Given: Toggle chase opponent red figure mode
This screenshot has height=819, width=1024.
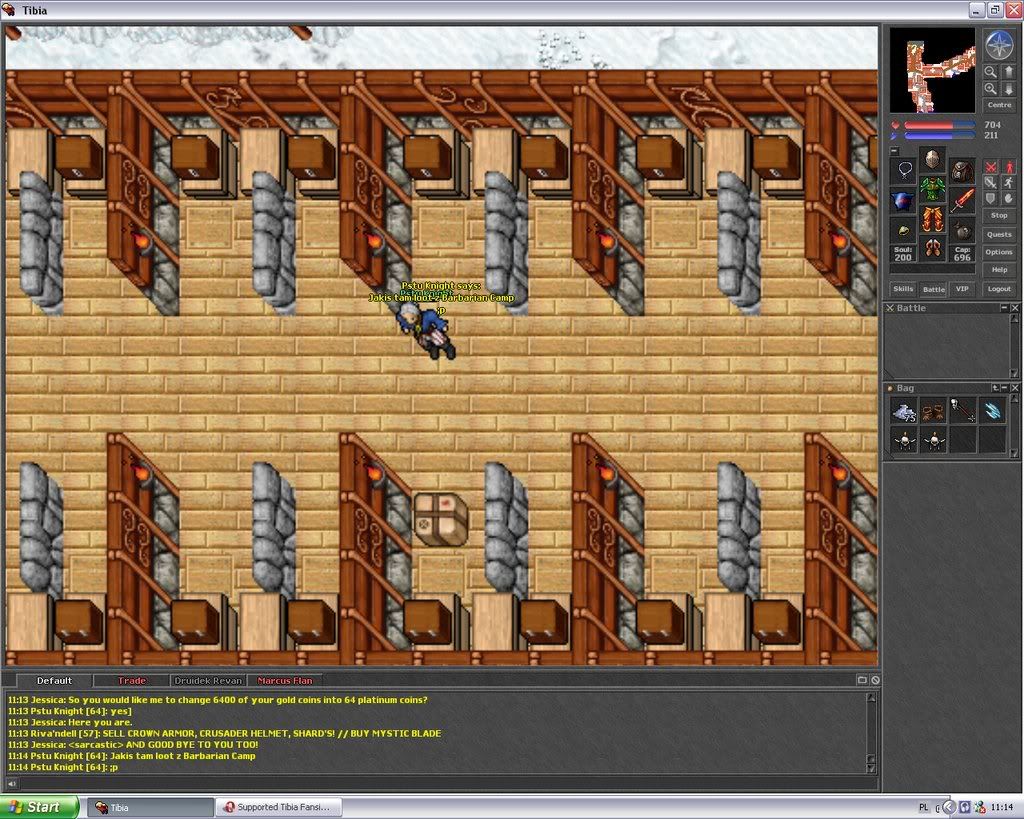Looking at the screenshot, I should pyautogui.click(x=1008, y=167).
